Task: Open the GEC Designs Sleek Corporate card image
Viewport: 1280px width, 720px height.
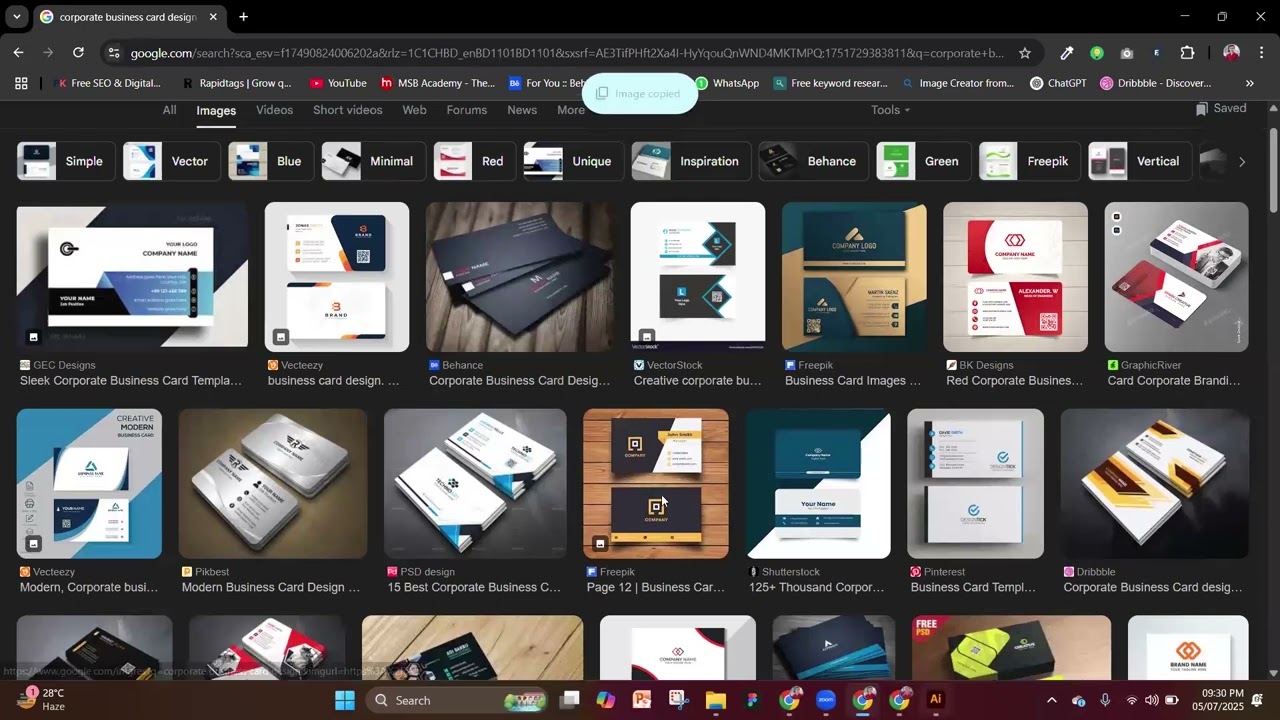Action: coord(132,275)
